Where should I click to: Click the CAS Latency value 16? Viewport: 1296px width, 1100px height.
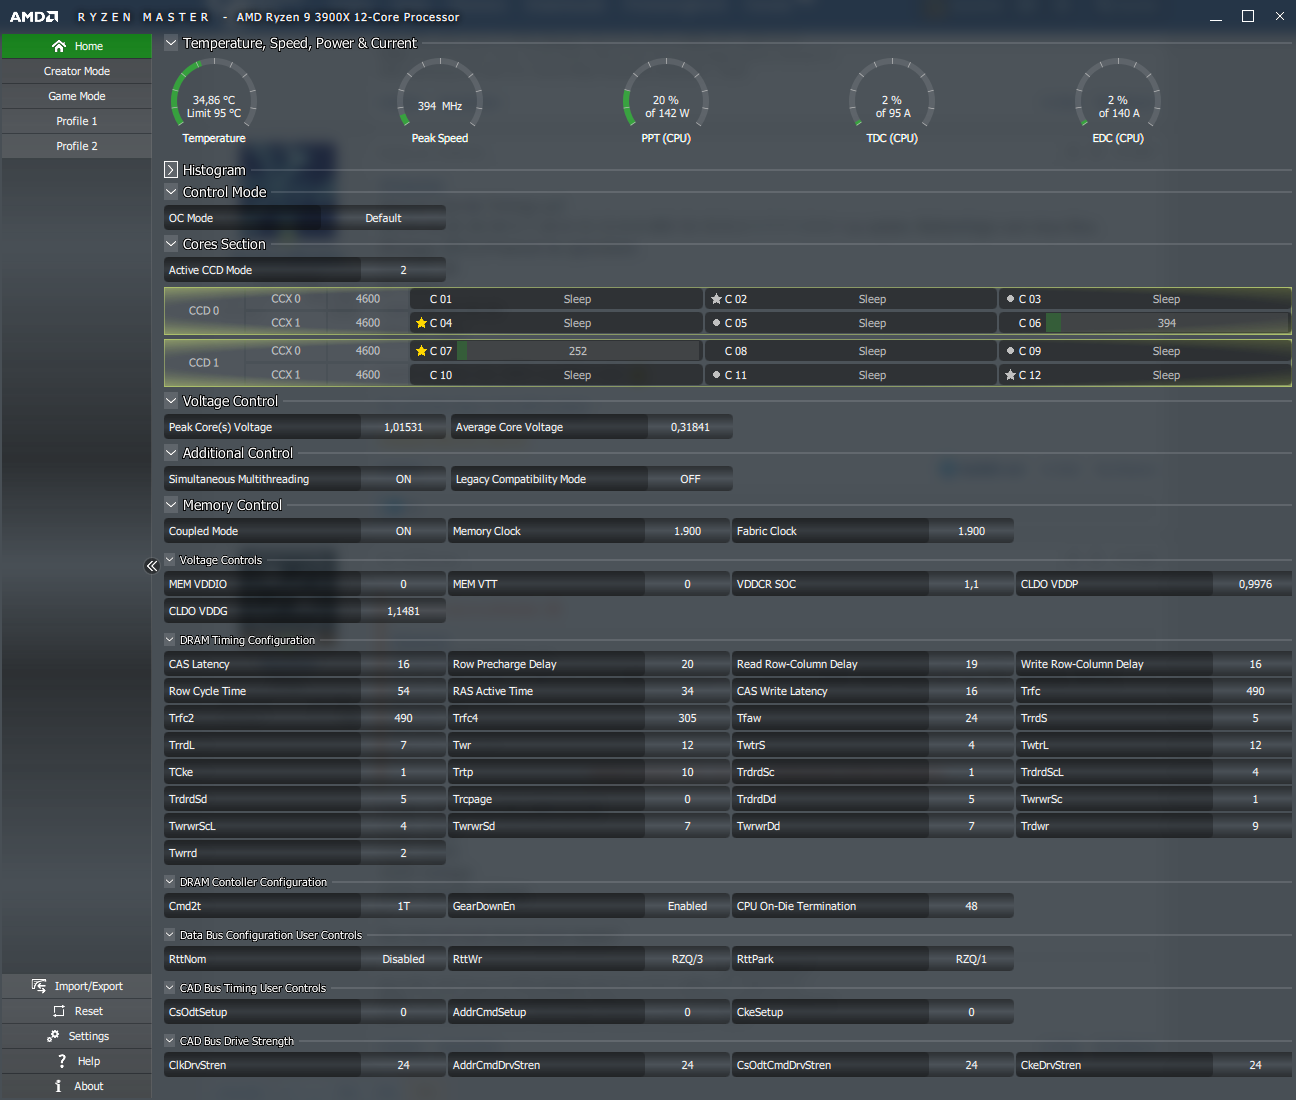[403, 664]
